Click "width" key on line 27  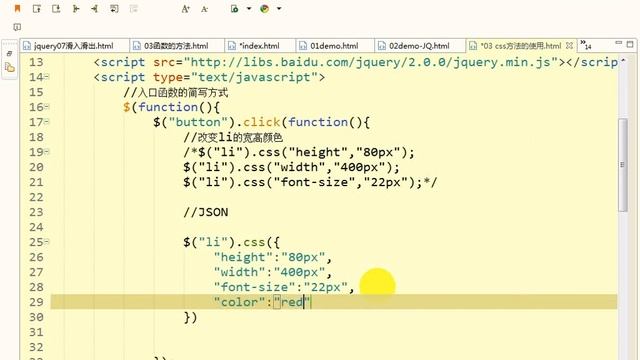240,272
